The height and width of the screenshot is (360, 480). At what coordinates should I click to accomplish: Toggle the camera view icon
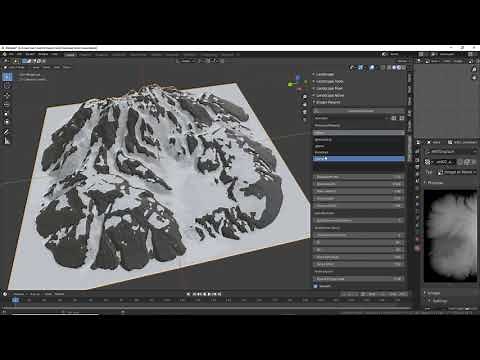[305, 112]
